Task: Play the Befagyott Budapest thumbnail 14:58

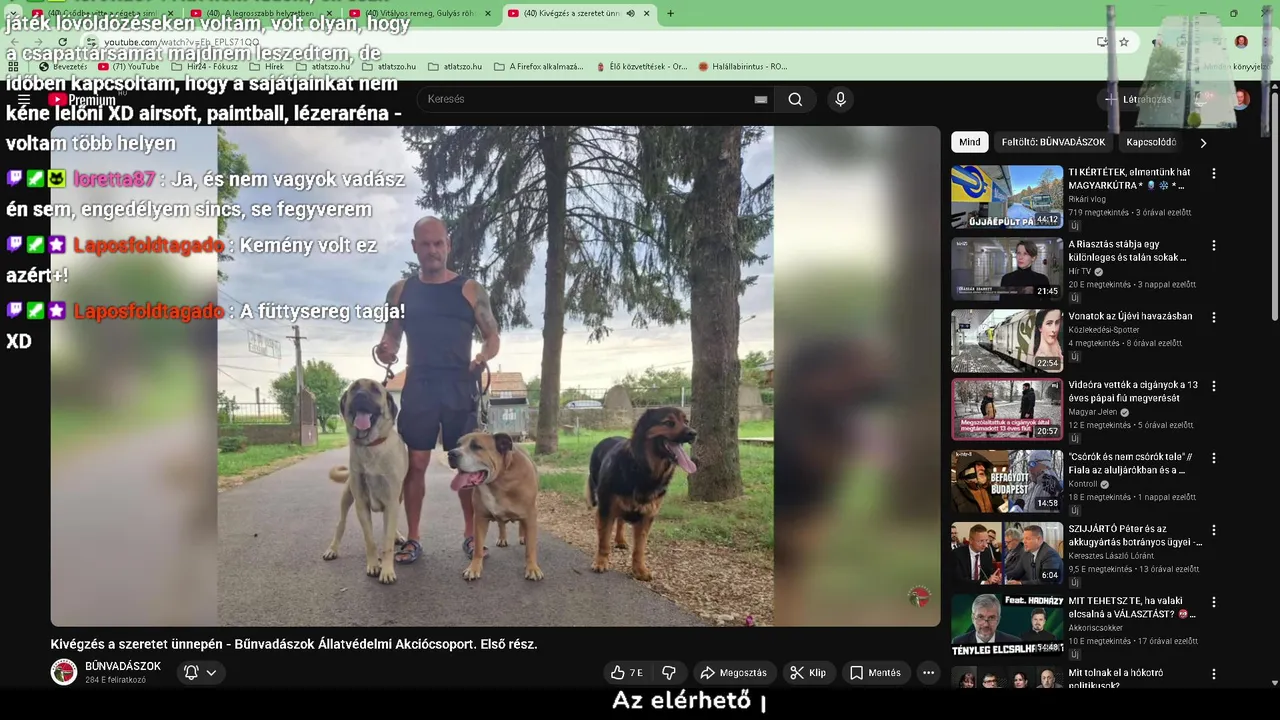Action: coord(1007,481)
